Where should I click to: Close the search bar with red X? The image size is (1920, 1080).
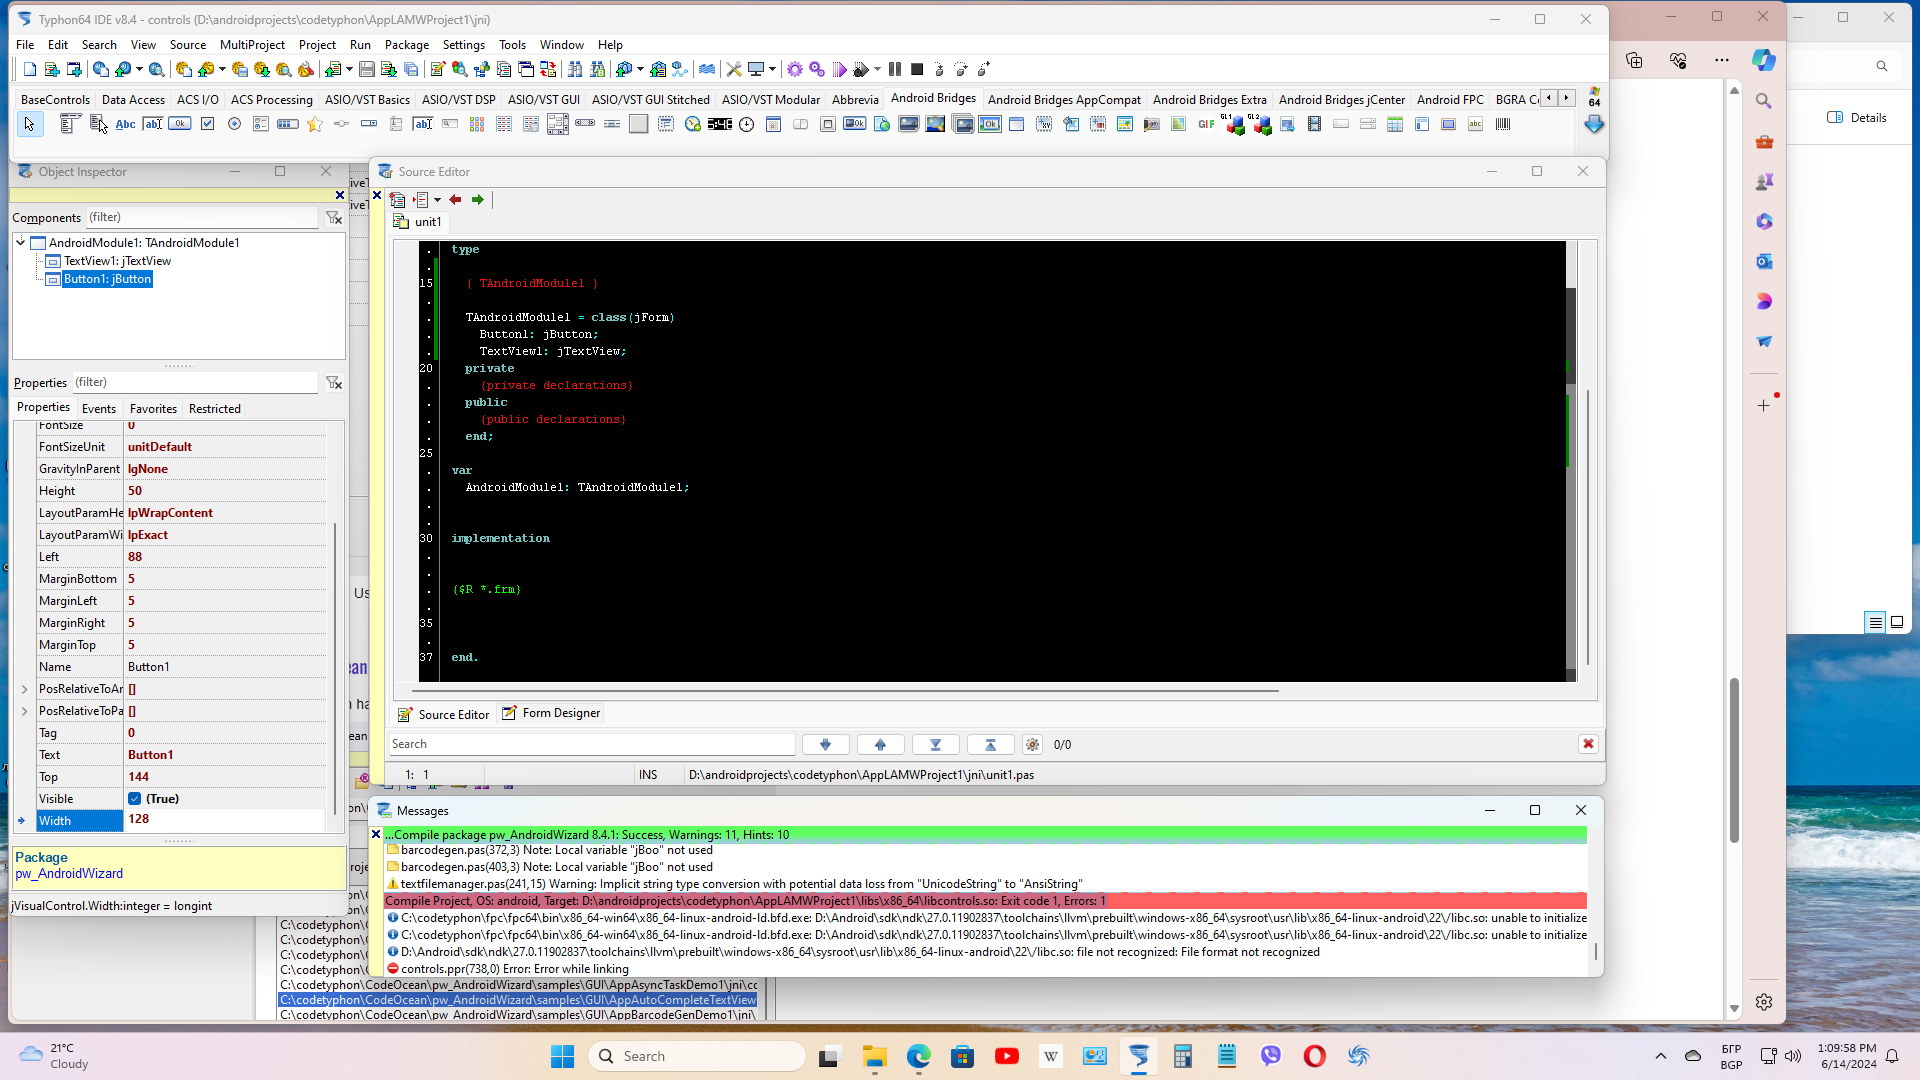[x=1588, y=744]
